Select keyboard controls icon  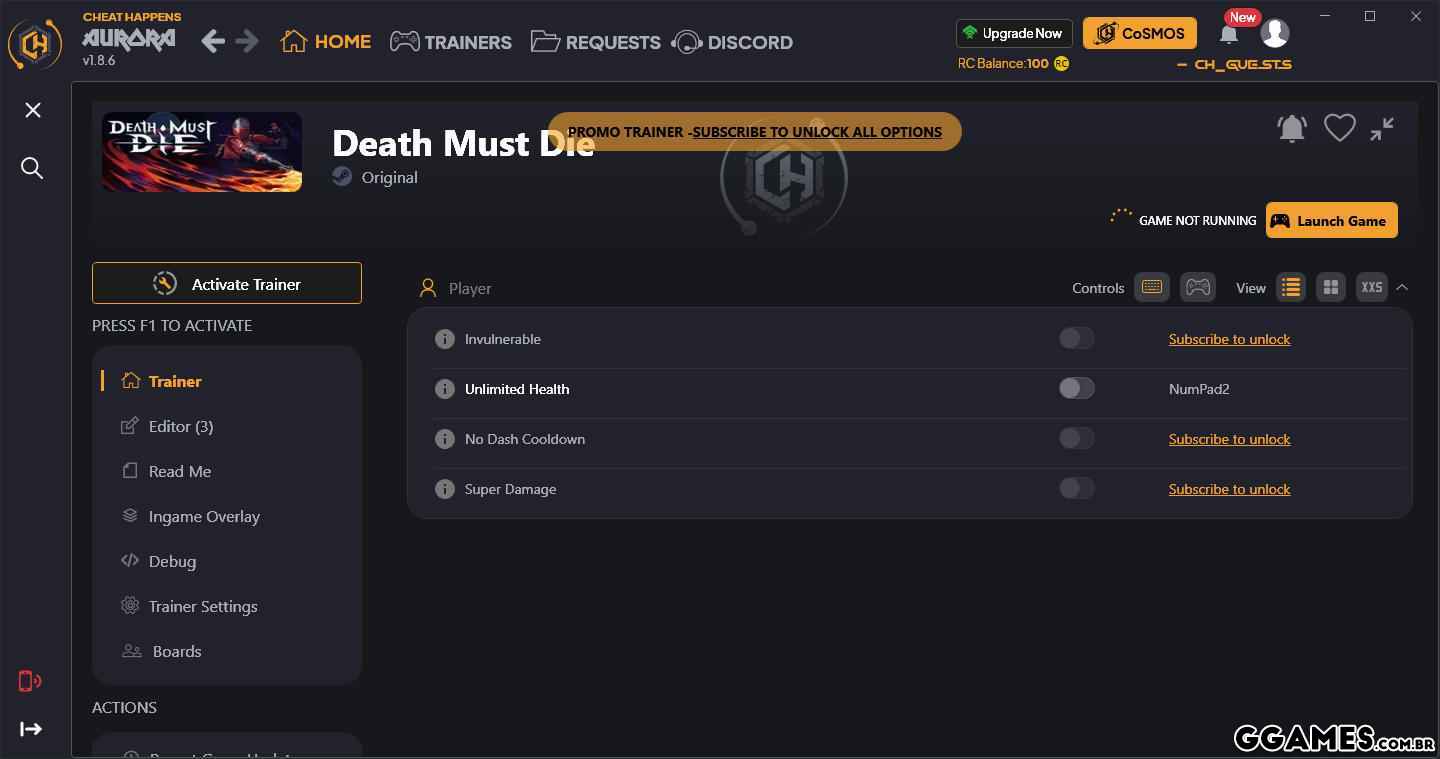(1151, 288)
